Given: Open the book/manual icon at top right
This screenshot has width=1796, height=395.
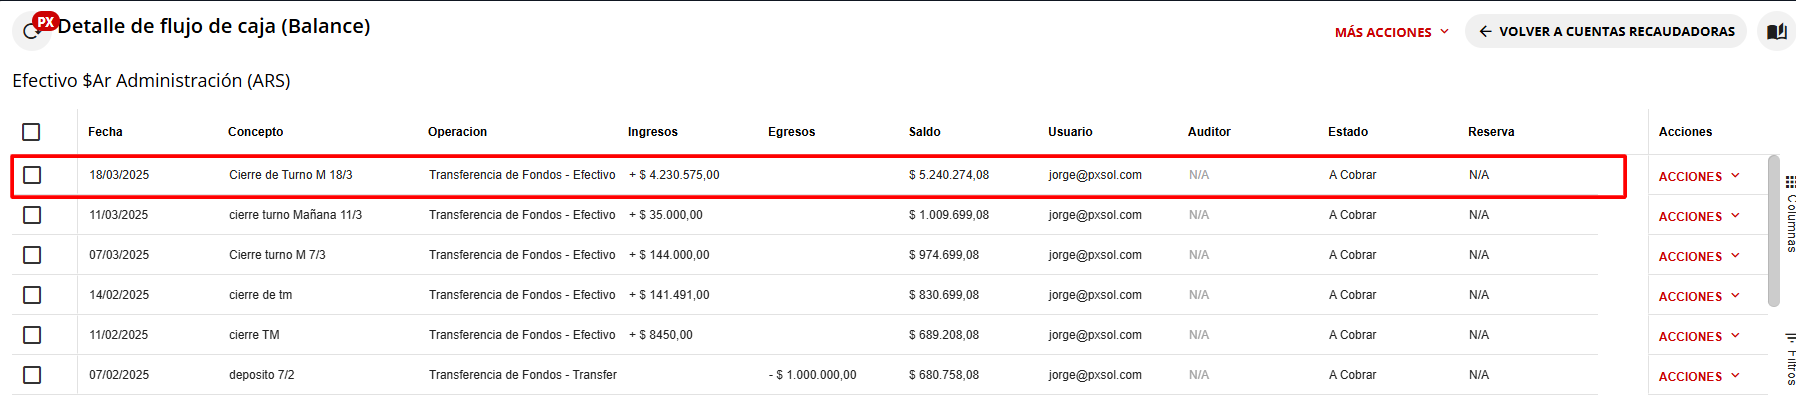Looking at the screenshot, I should 1777,31.
